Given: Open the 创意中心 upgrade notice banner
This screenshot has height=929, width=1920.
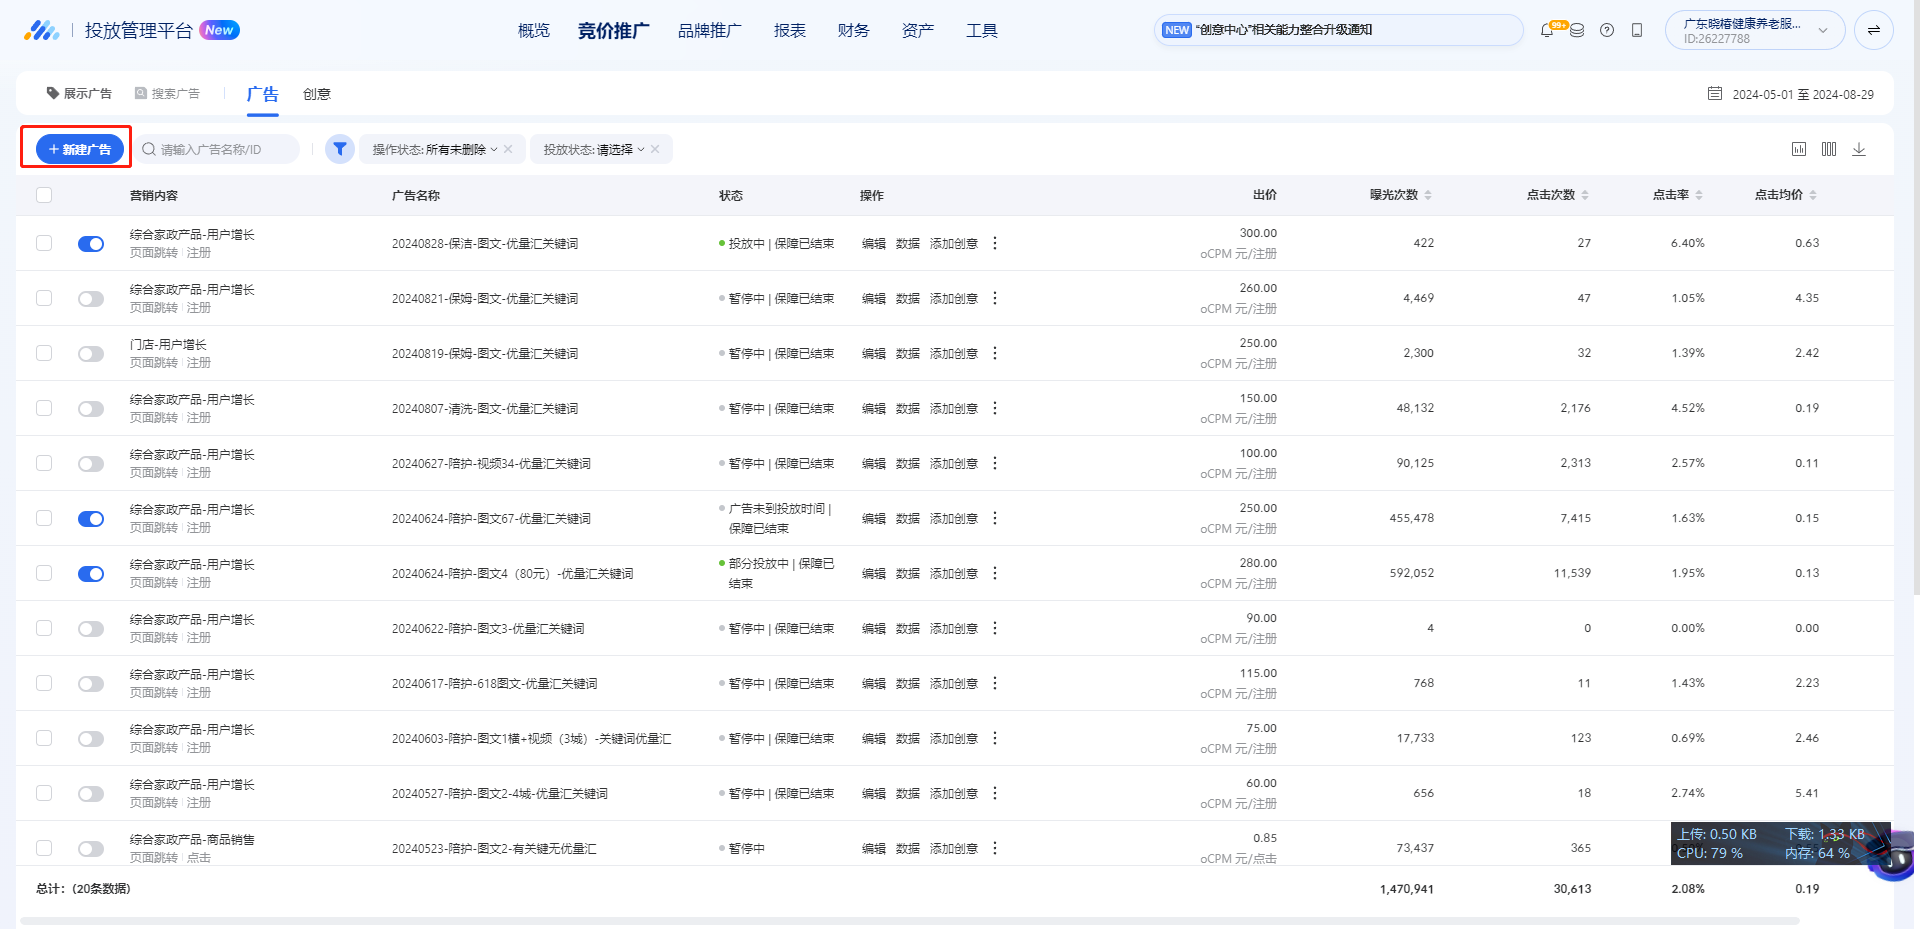Looking at the screenshot, I should point(1338,30).
